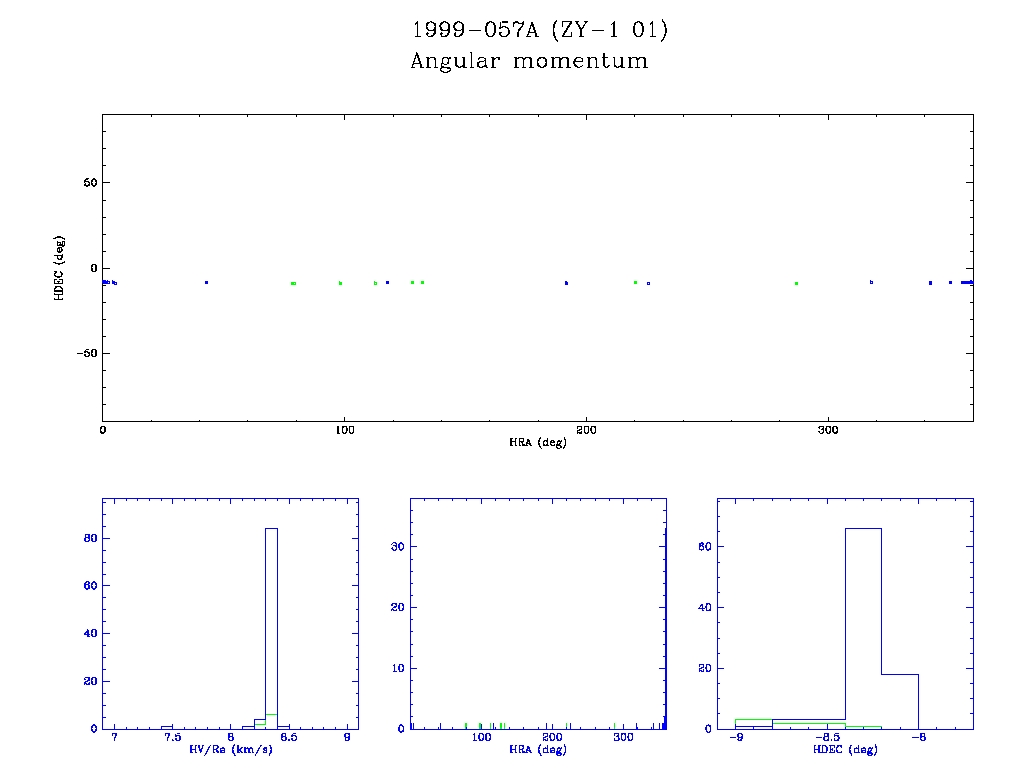This screenshot has height=768, width=1024.
Task: Select the "Angular momentum" subtitle text
Action: tap(529, 61)
